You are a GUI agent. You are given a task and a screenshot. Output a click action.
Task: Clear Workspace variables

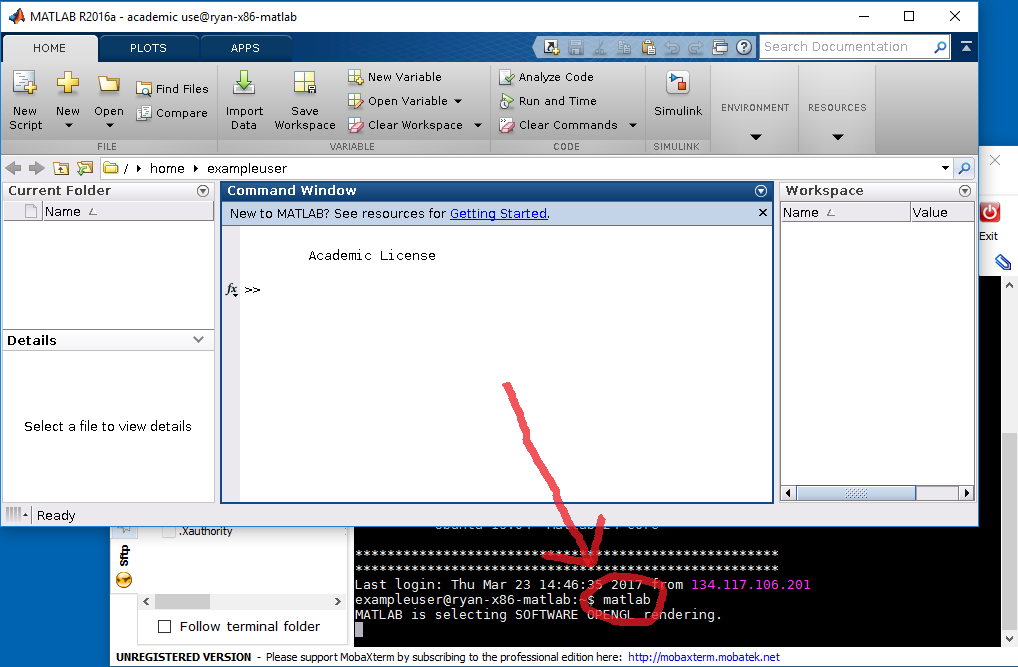(405, 125)
